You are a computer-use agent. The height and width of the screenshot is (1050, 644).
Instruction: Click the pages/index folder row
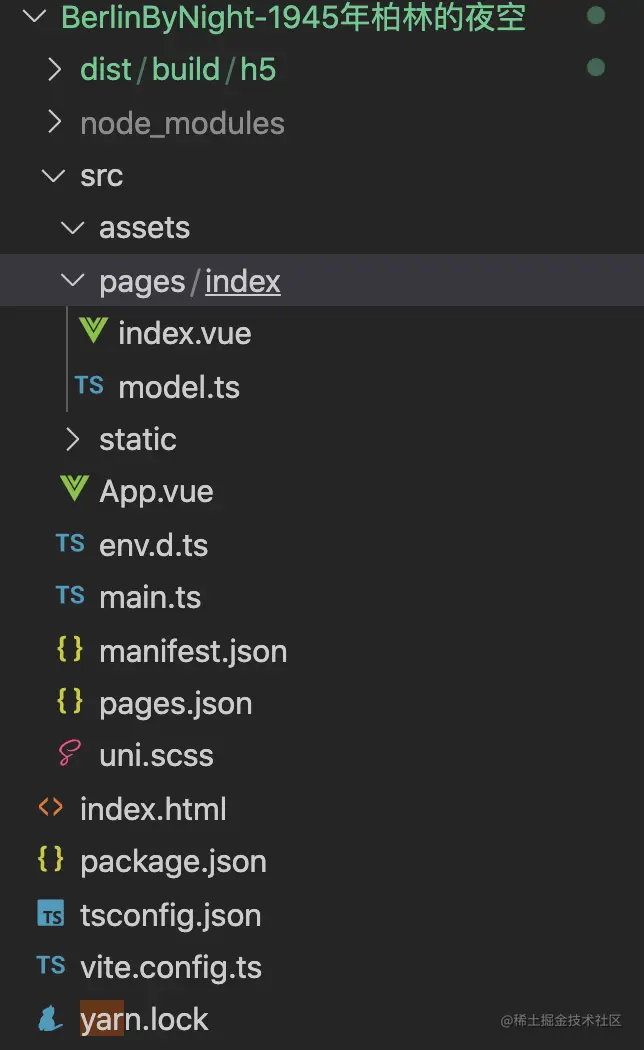[x=189, y=281]
